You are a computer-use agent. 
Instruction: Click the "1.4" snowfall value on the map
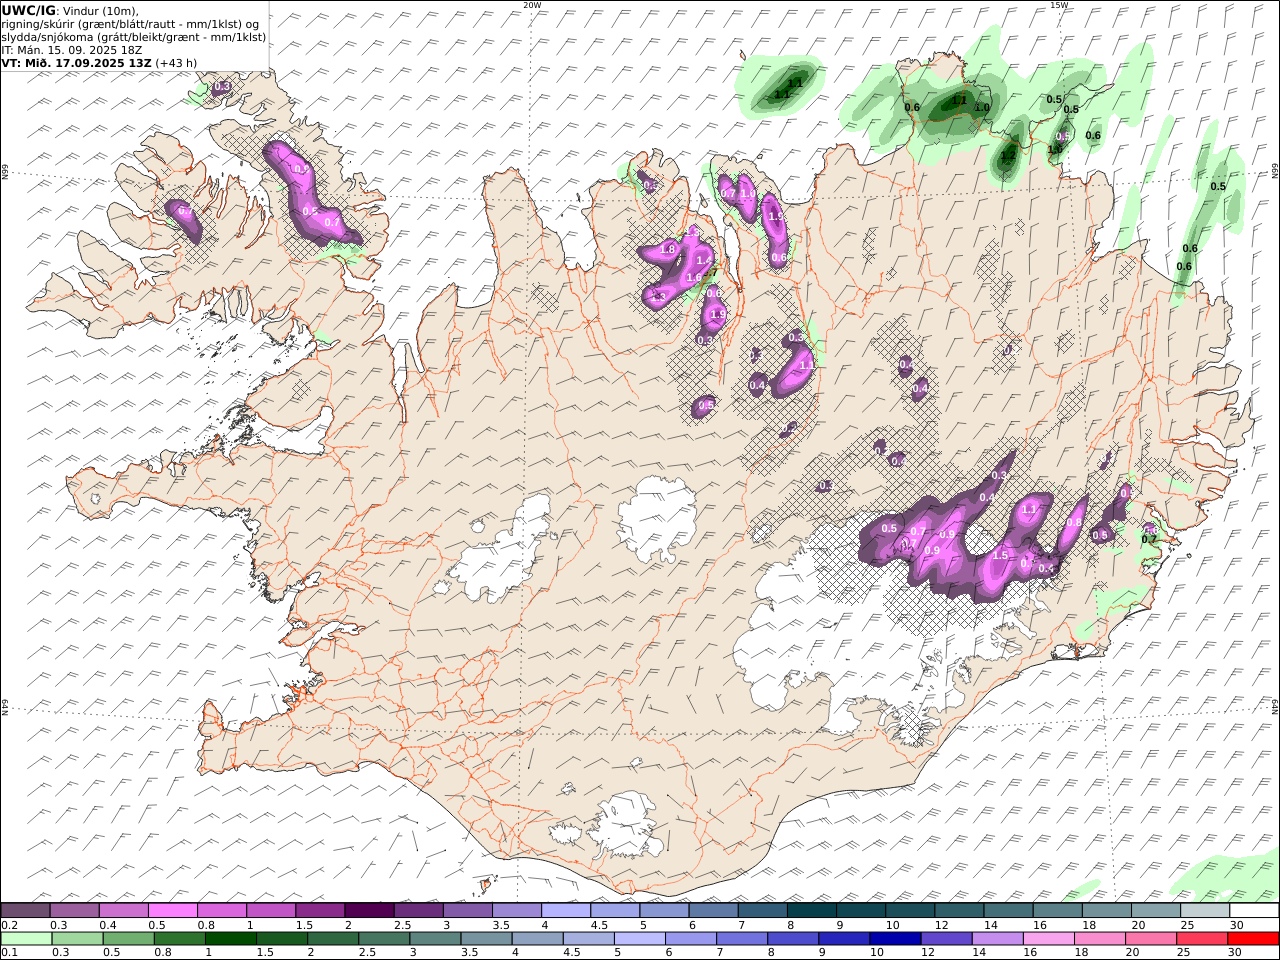pos(704,260)
